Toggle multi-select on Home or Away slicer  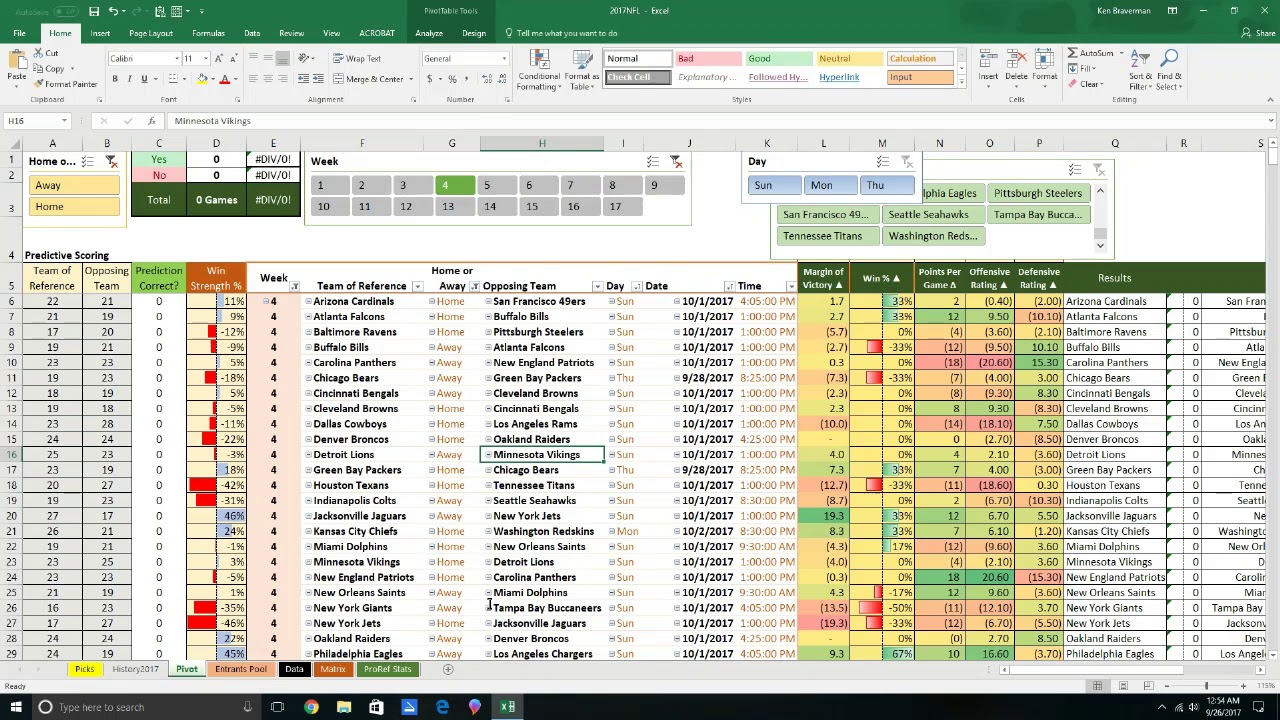point(88,161)
